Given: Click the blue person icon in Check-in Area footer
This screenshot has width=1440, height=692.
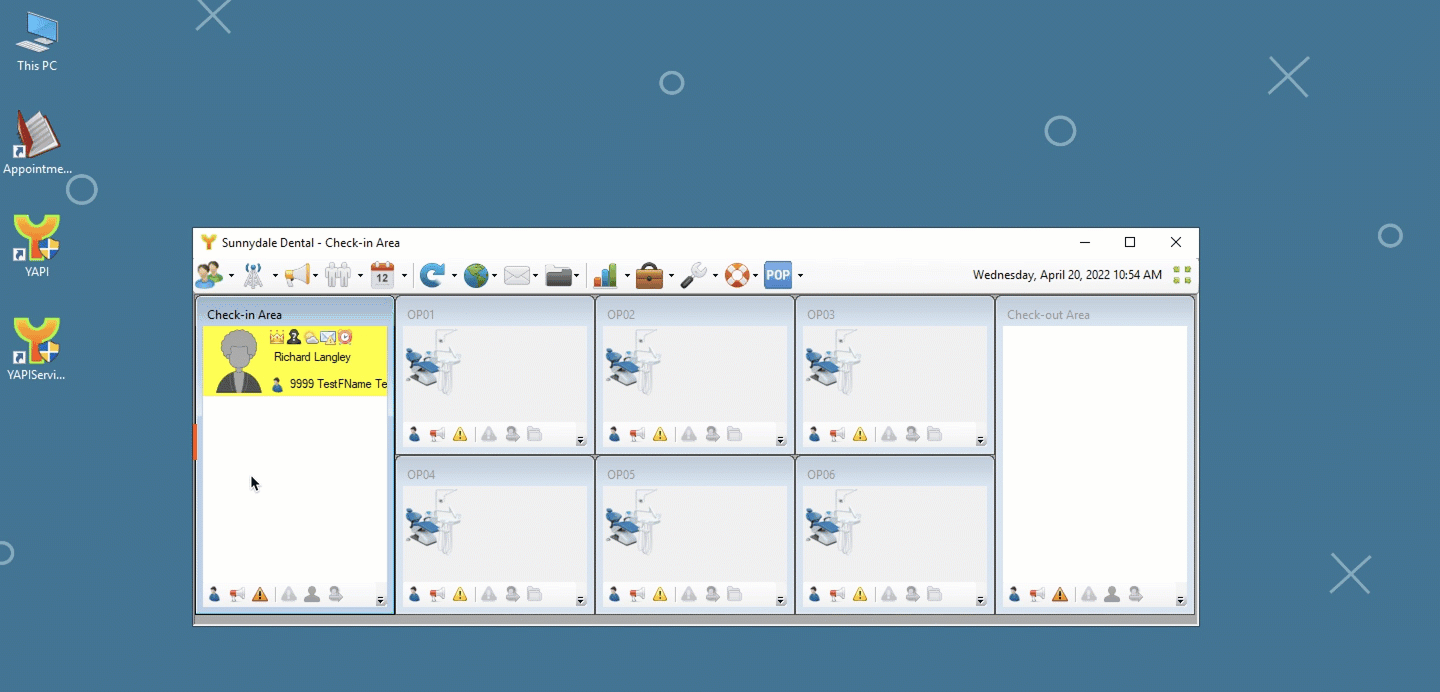Looking at the screenshot, I should (x=214, y=594).
